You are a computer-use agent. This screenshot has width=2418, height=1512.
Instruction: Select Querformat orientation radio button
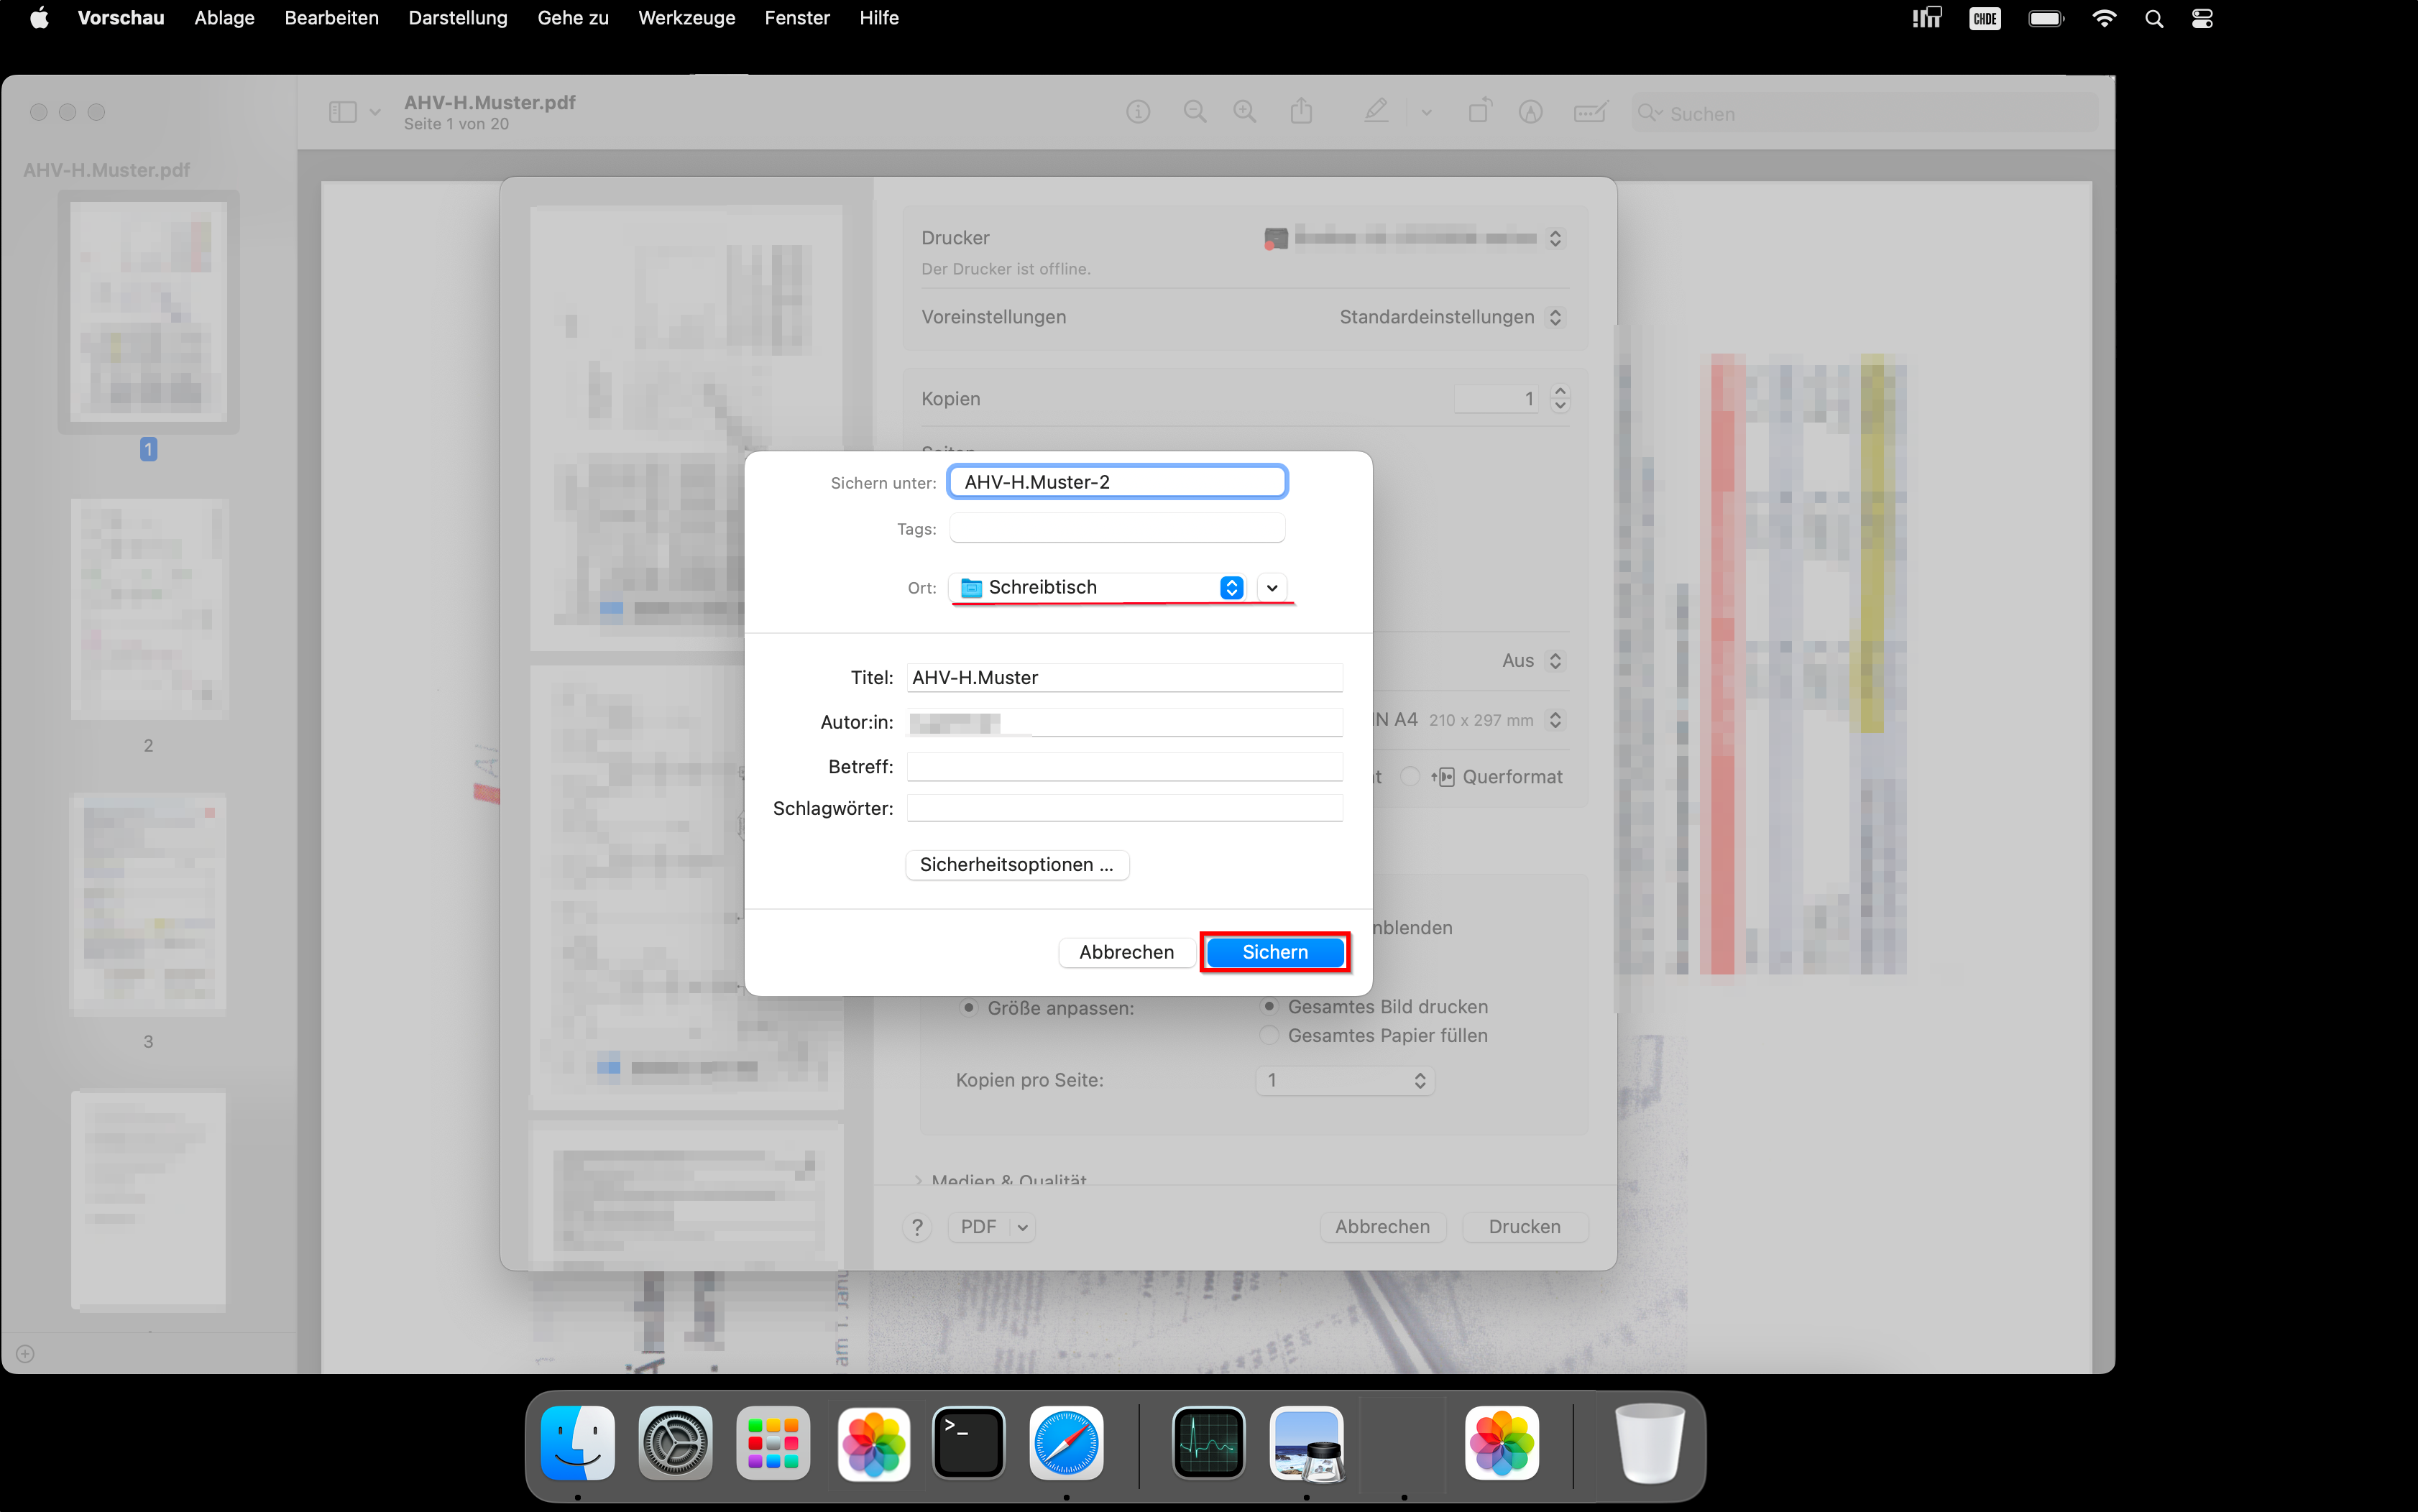(x=1410, y=776)
